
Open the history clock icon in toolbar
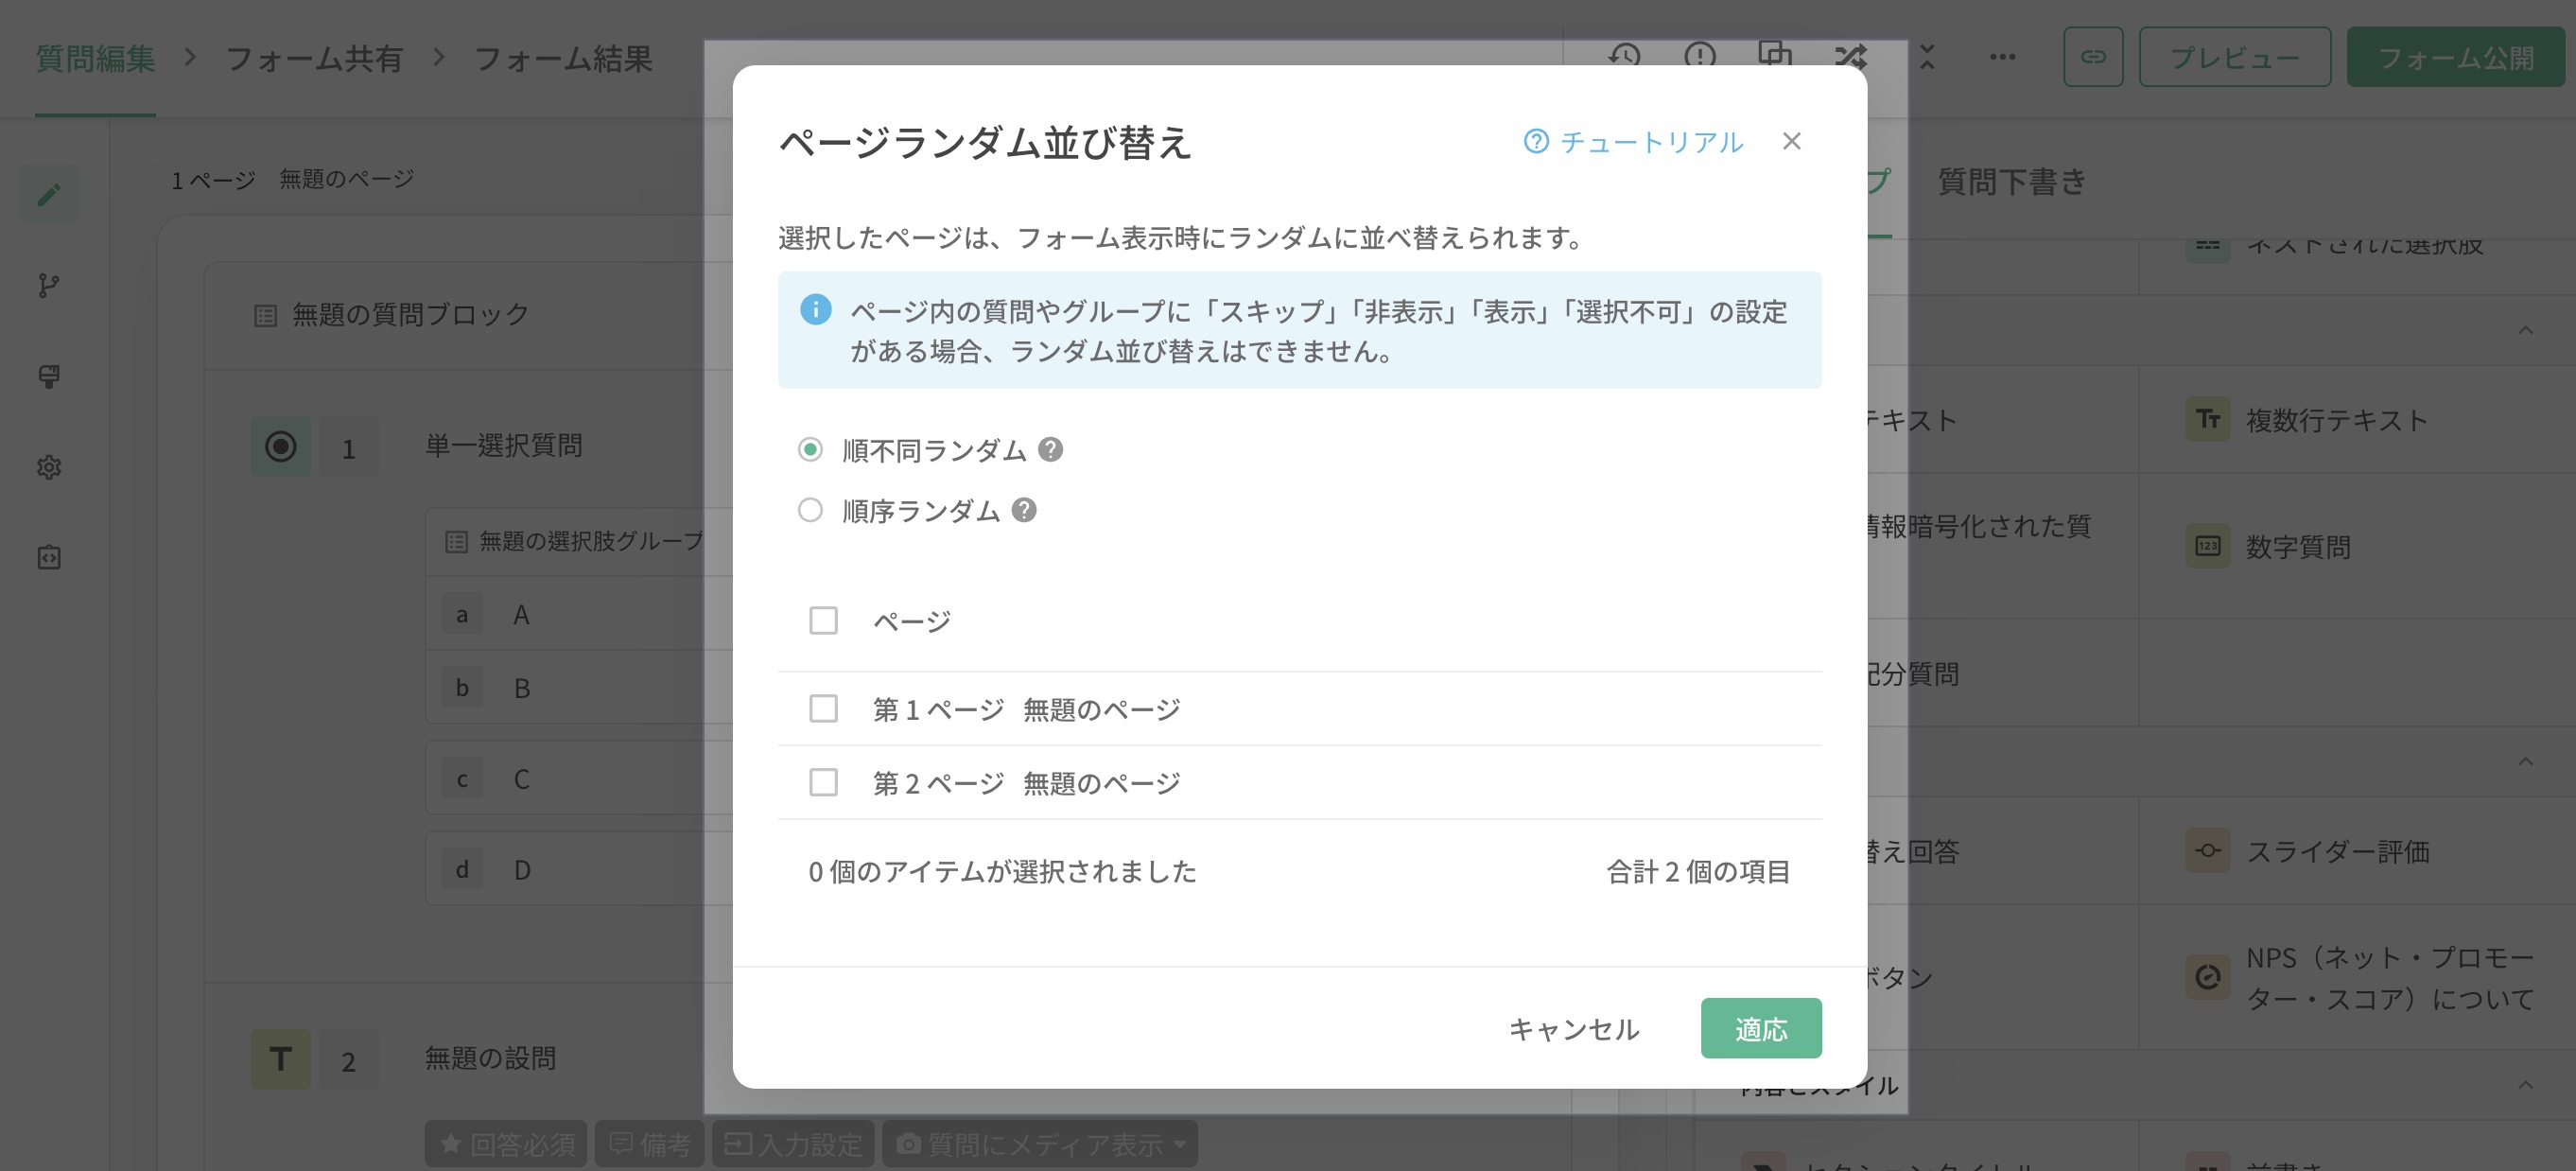click(1625, 56)
